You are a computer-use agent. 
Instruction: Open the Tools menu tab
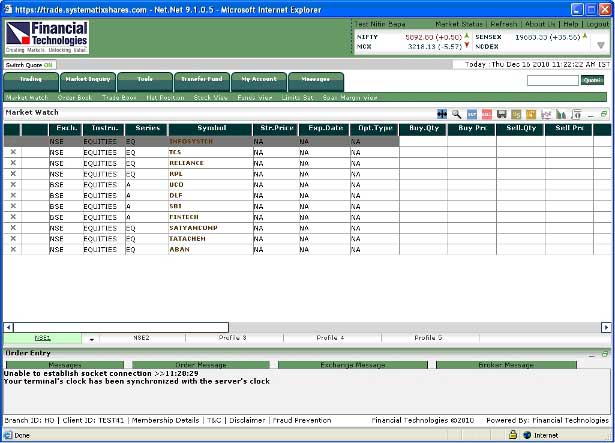coord(145,82)
